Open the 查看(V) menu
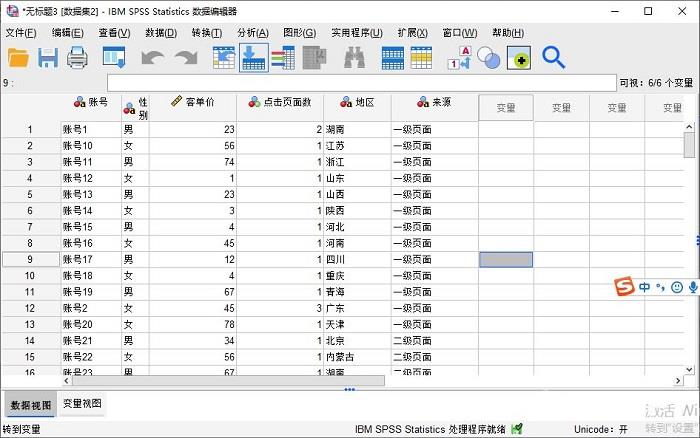Viewport: 700px width, 438px height. (114, 33)
